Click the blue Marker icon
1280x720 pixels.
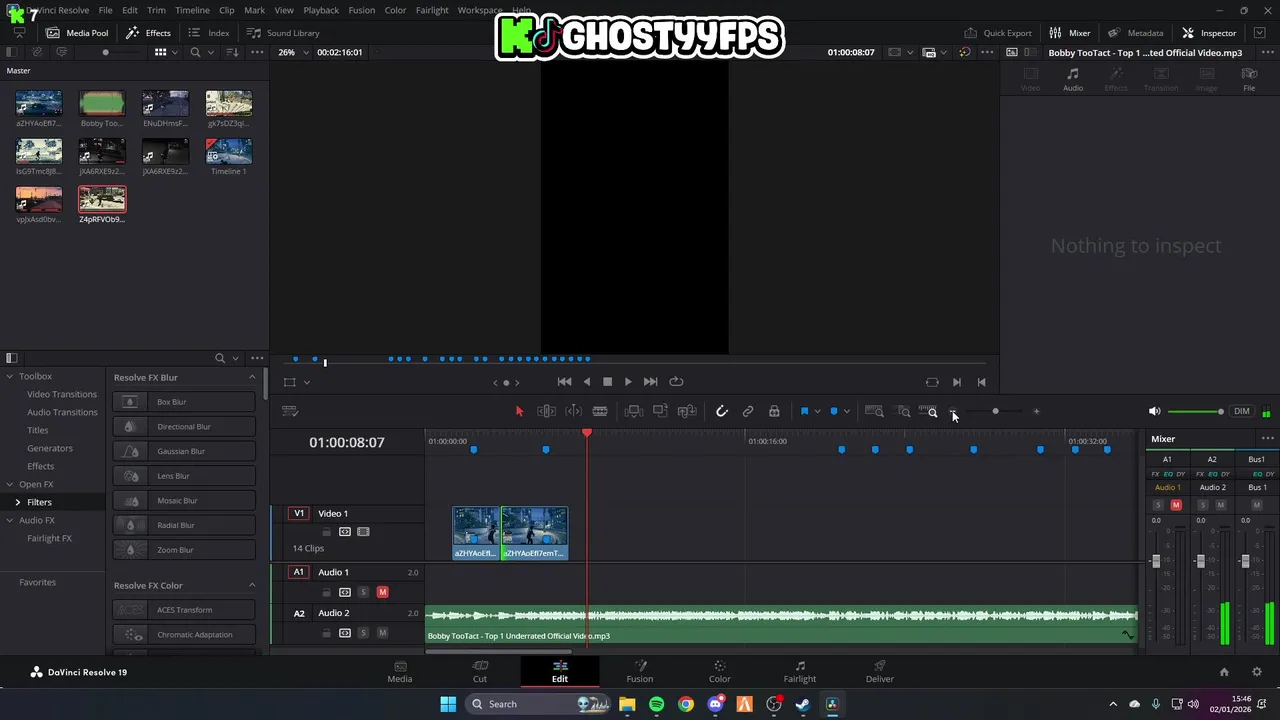[x=834, y=411]
